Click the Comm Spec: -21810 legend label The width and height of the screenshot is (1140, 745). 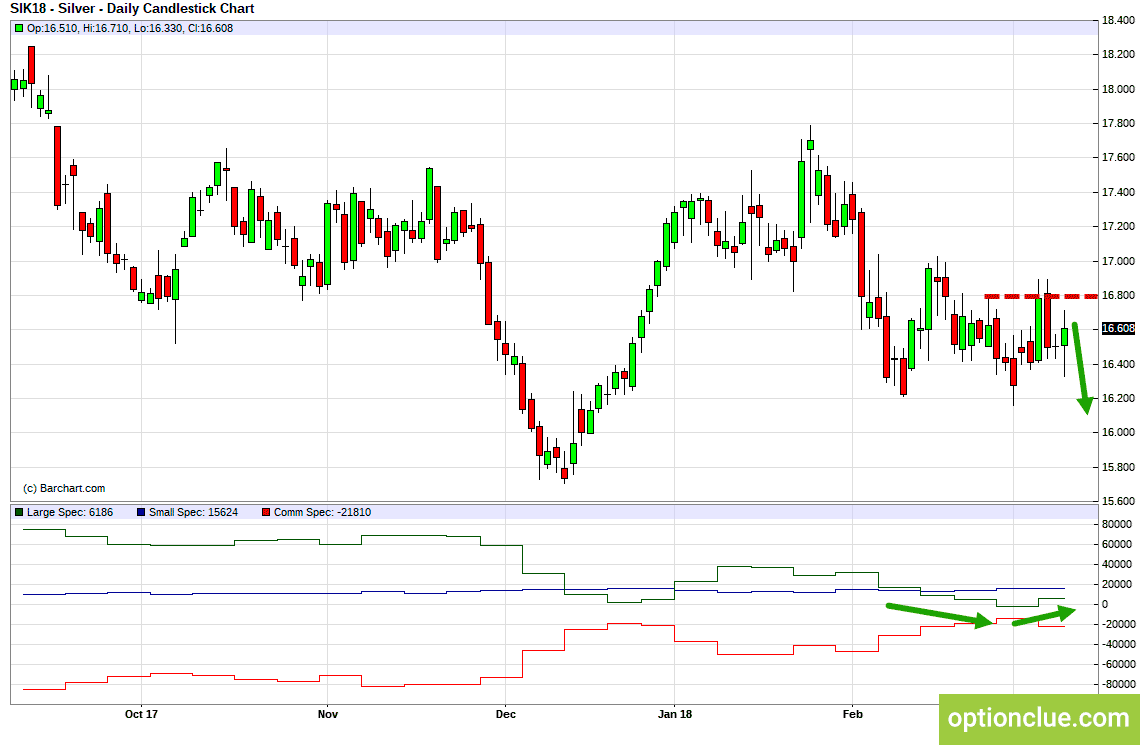pyautogui.click(x=322, y=512)
